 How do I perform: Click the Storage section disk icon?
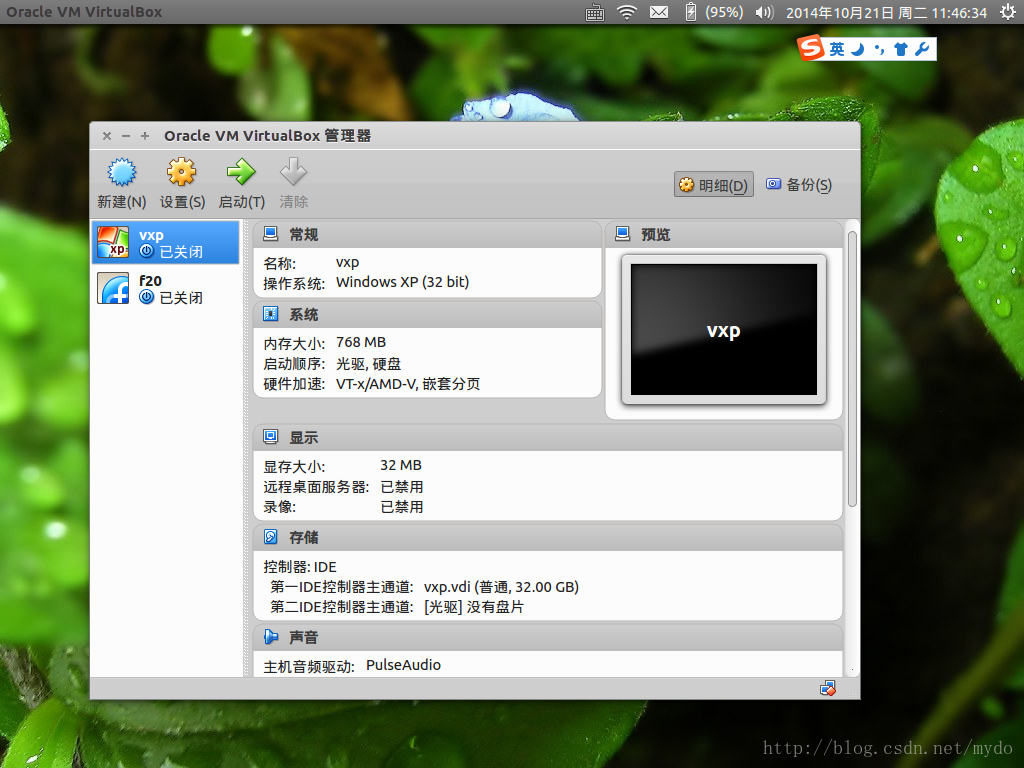(x=270, y=537)
